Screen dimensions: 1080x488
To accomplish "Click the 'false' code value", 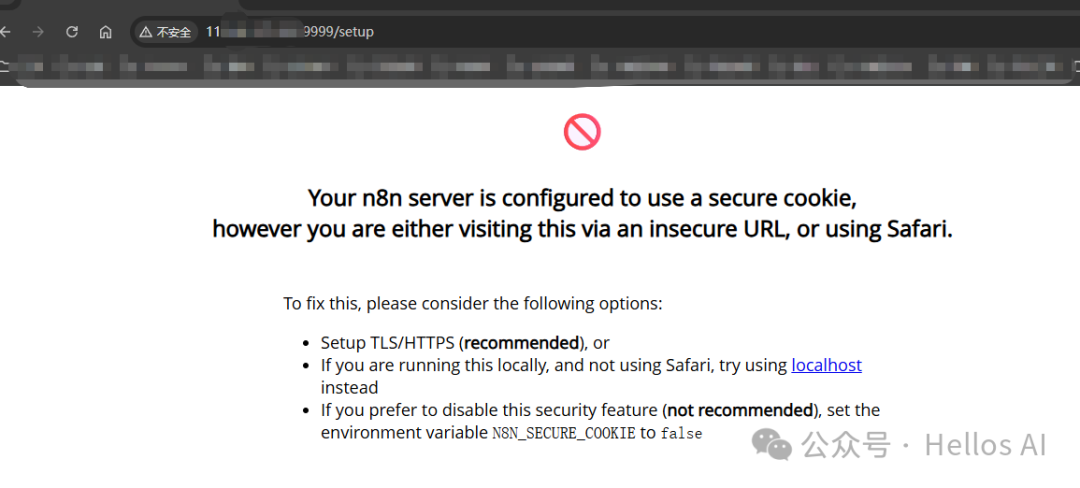I will 682,433.
